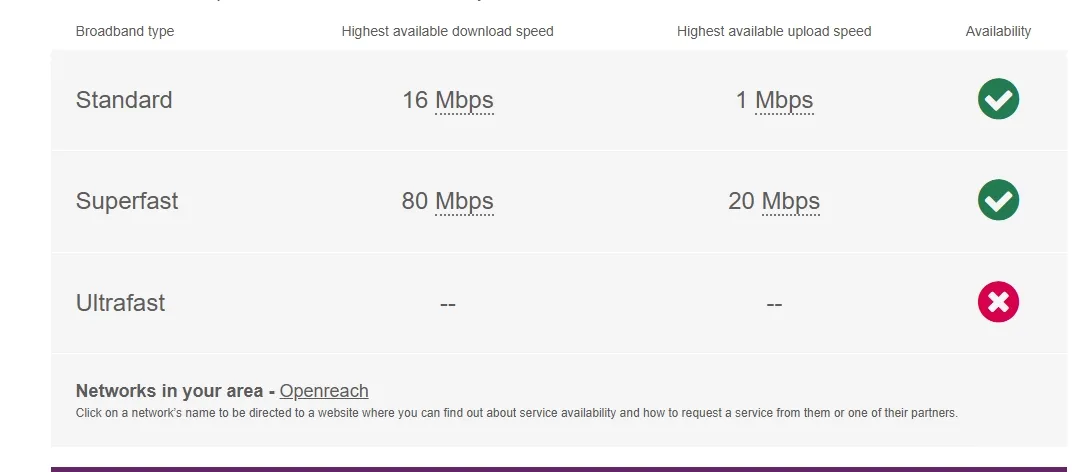
Task: Click the Networks in your area heading
Action: (169, 390)
